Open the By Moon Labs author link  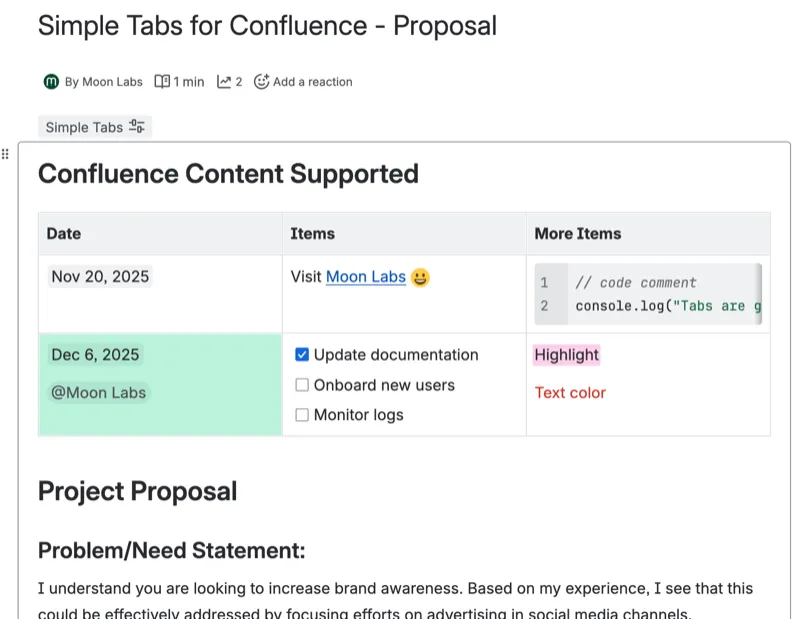pyautogui.click(x=104, y=82)
